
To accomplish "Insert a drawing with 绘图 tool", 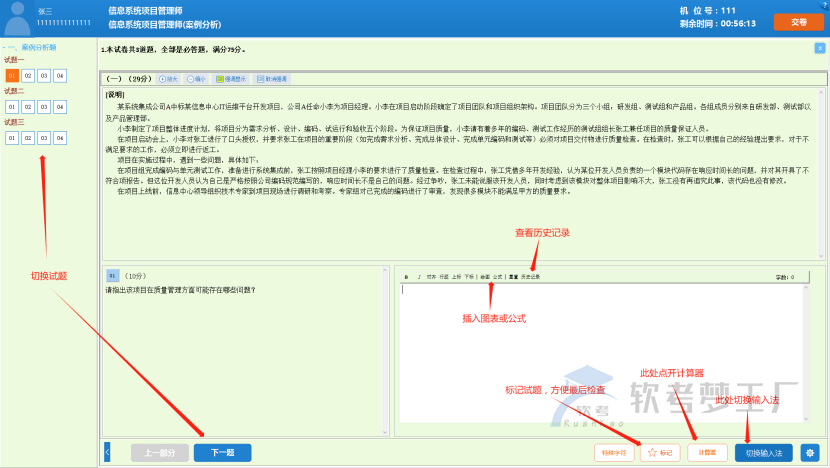I will tap(485, 277).
